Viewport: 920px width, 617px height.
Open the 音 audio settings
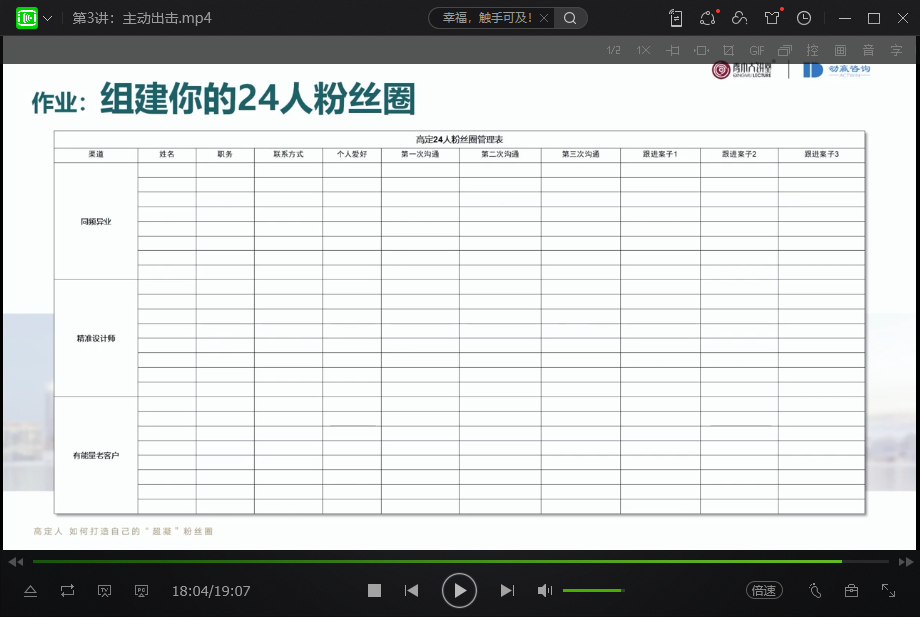868,50
